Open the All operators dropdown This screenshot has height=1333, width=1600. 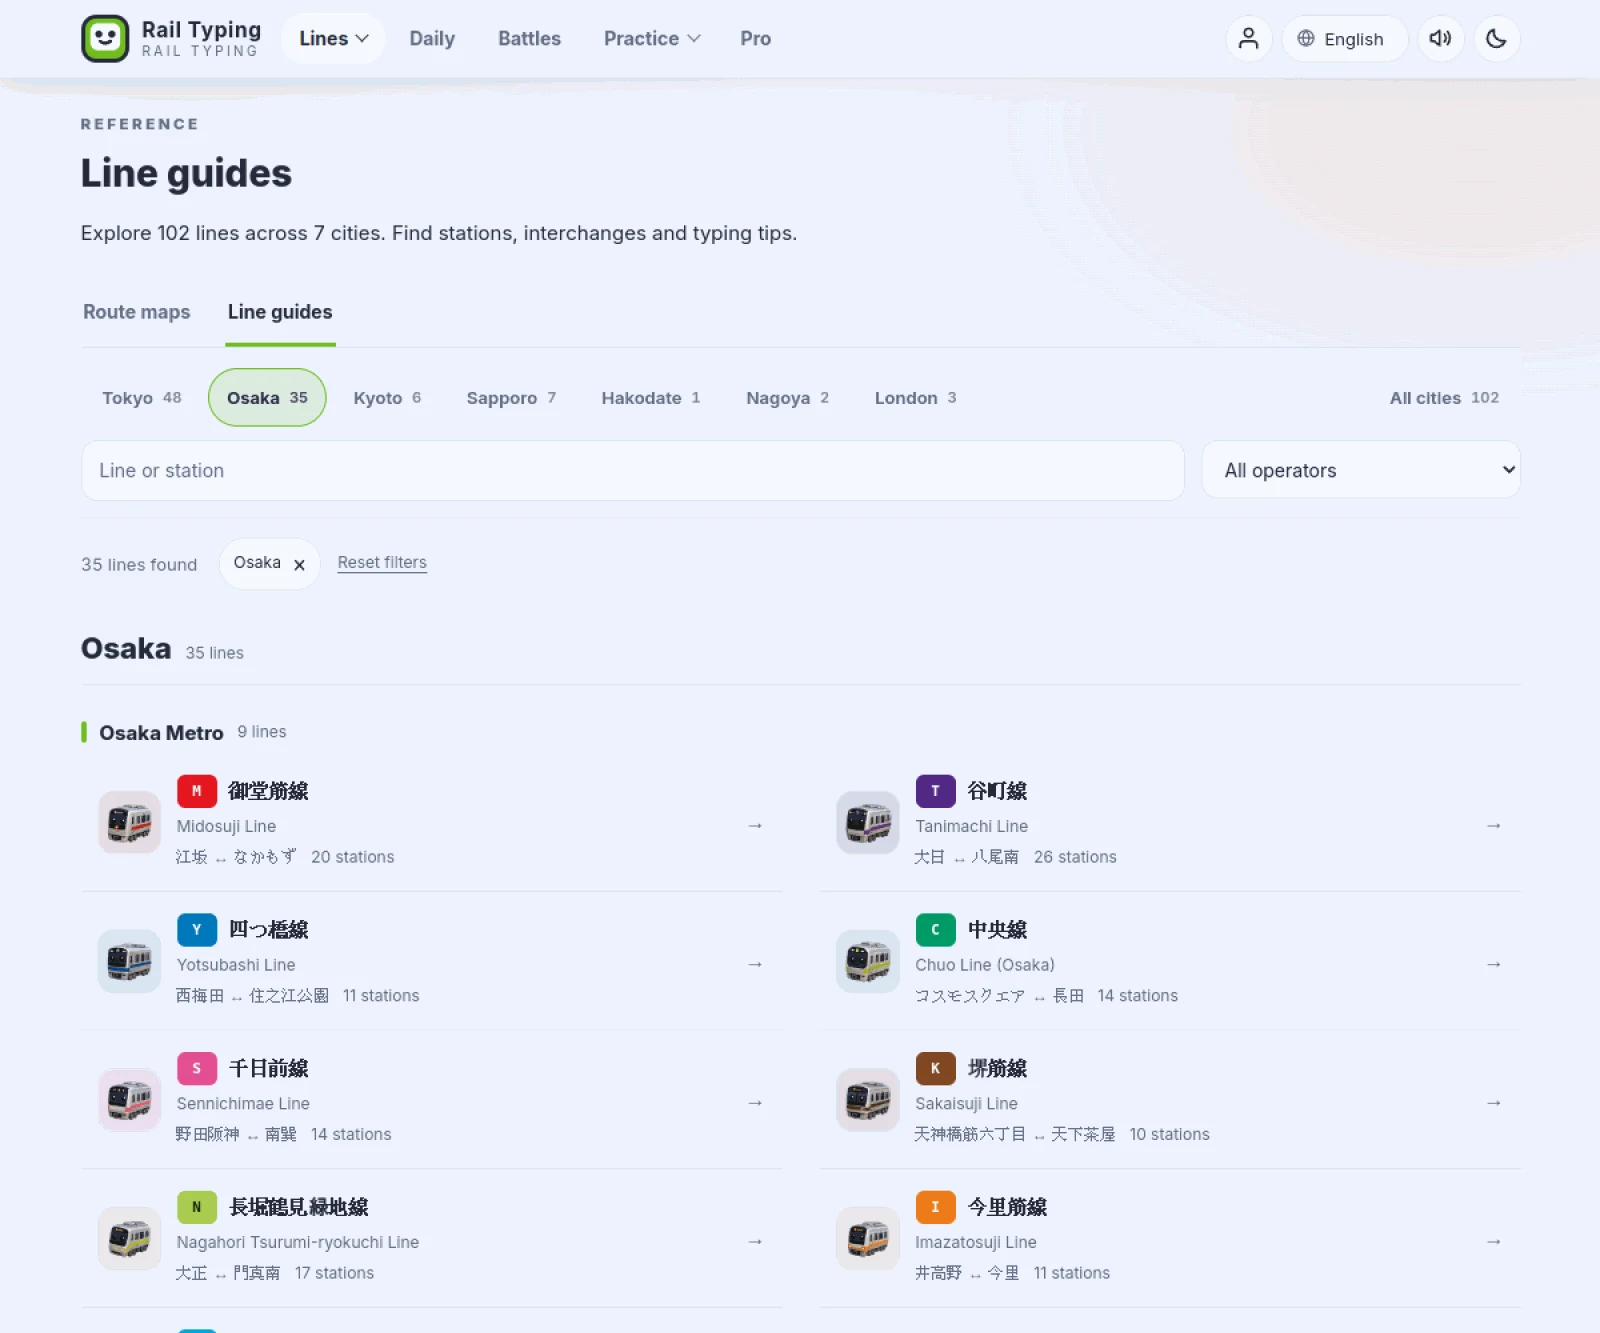click(1361, 471)
